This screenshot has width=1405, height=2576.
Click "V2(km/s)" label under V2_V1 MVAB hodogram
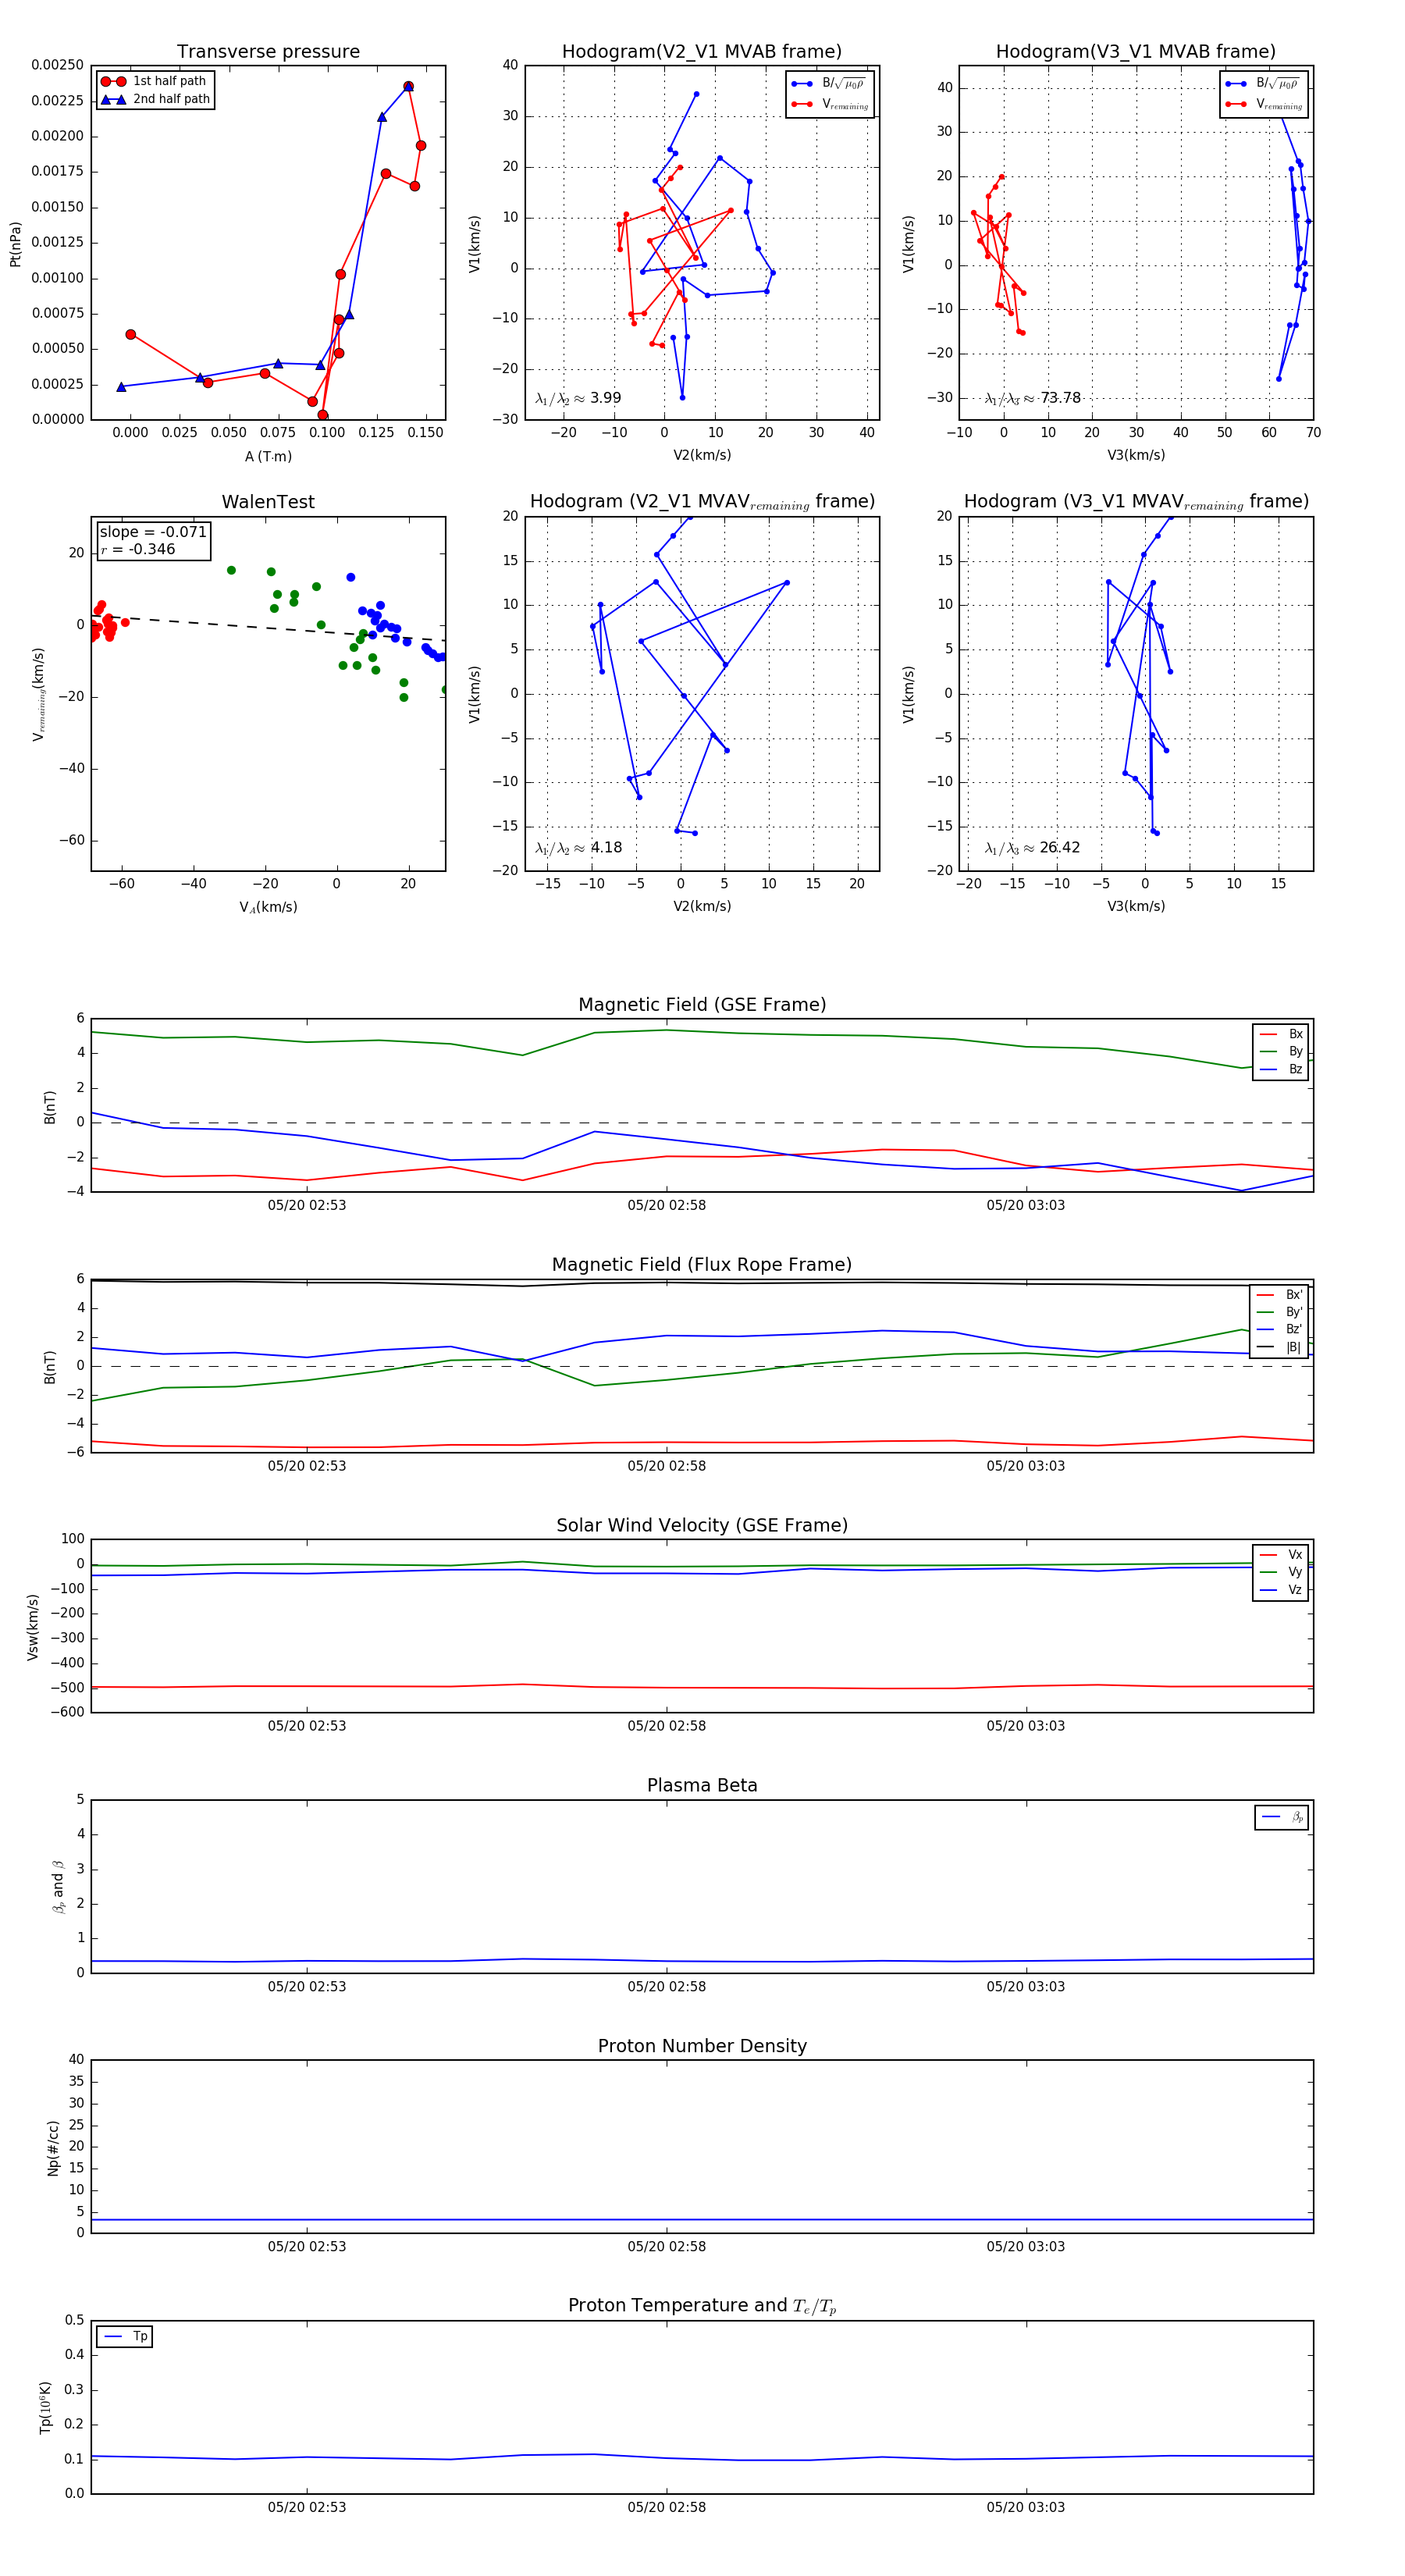[x=702, y=455]
